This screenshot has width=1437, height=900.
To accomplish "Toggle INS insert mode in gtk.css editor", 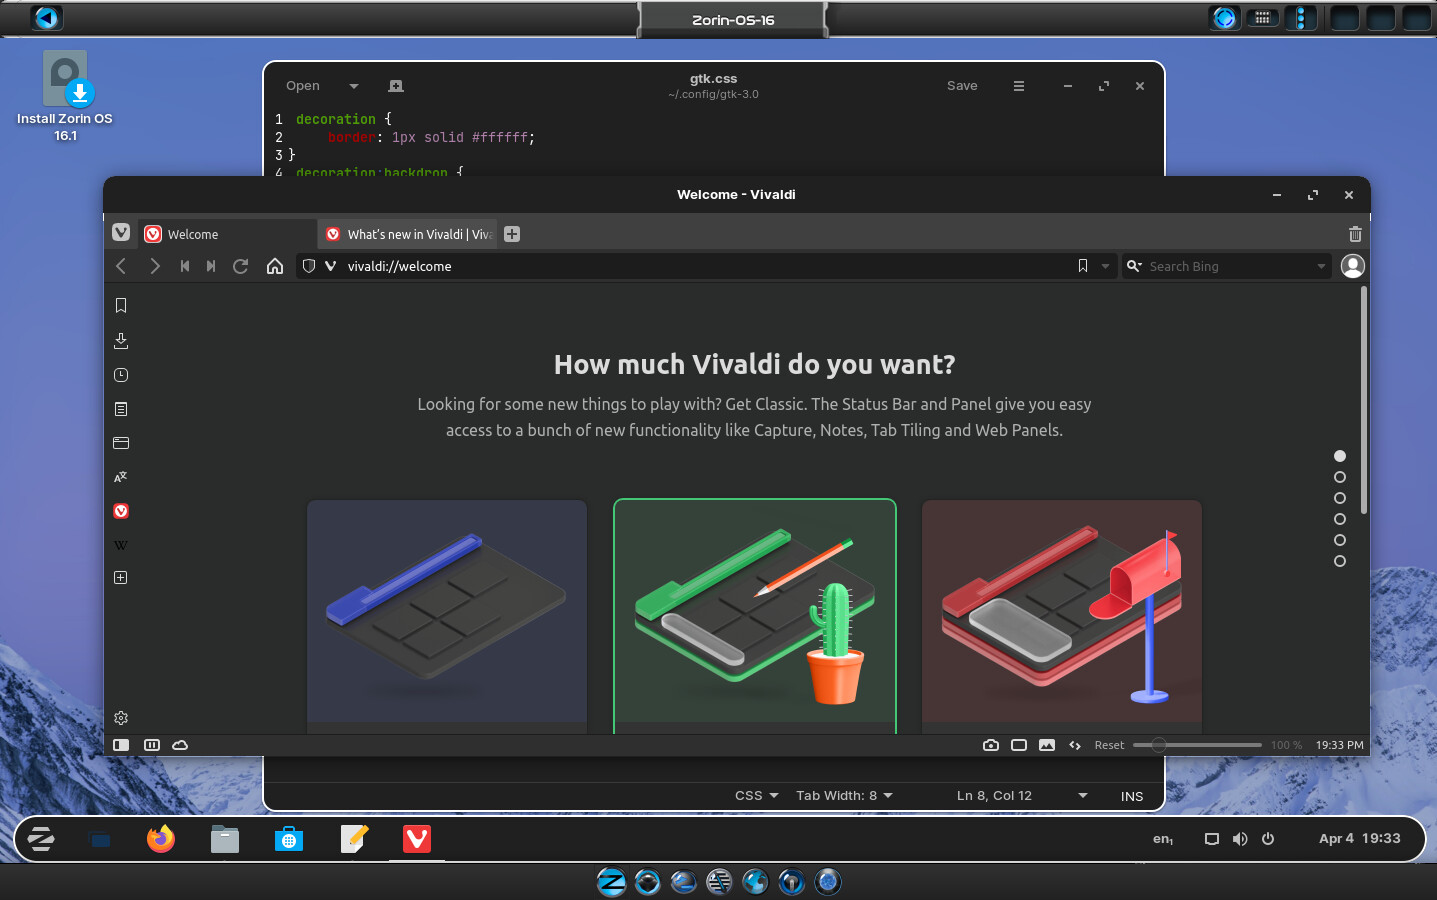I will pos(1132,796).
